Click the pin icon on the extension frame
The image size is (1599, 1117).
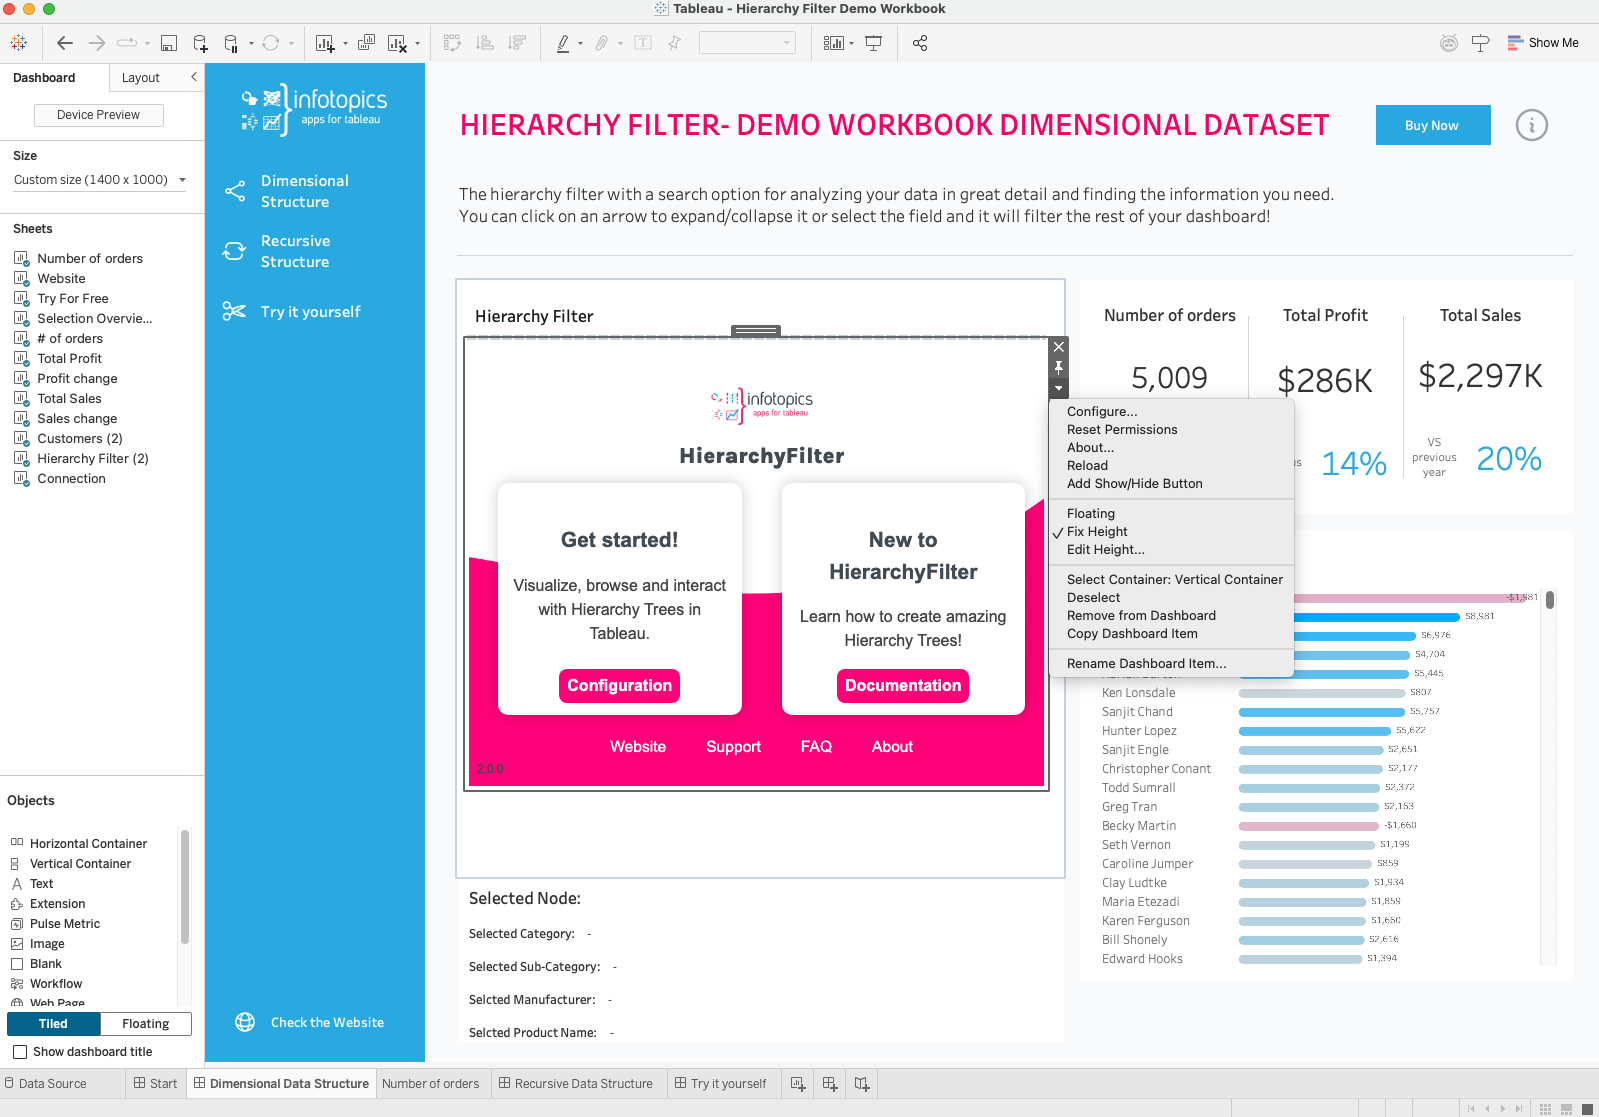click(1058, 368)
